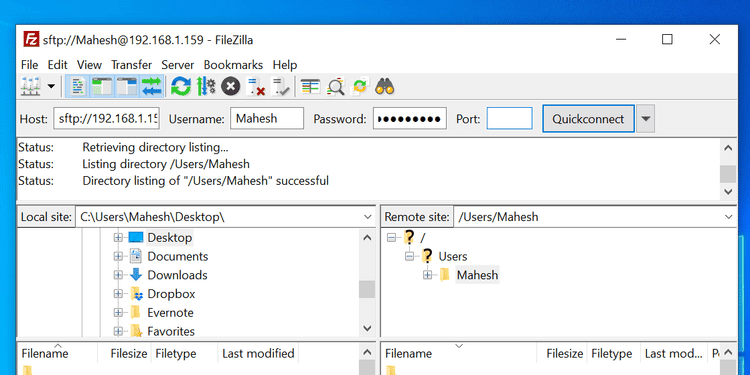Click the Username field containing Mahesh
750x375 pixels.
point(267,118)
